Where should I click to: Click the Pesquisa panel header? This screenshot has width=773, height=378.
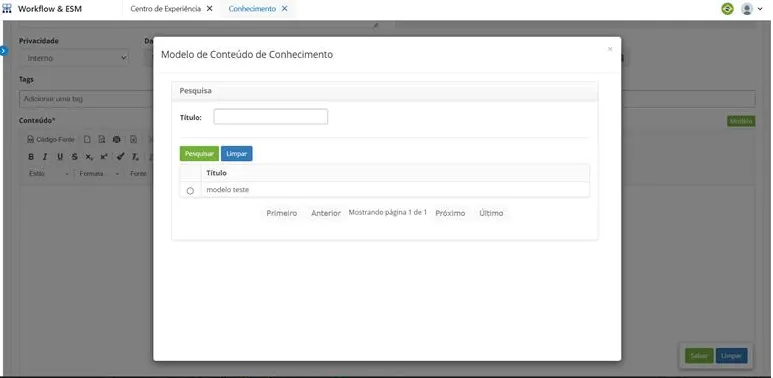pos(385,91)
